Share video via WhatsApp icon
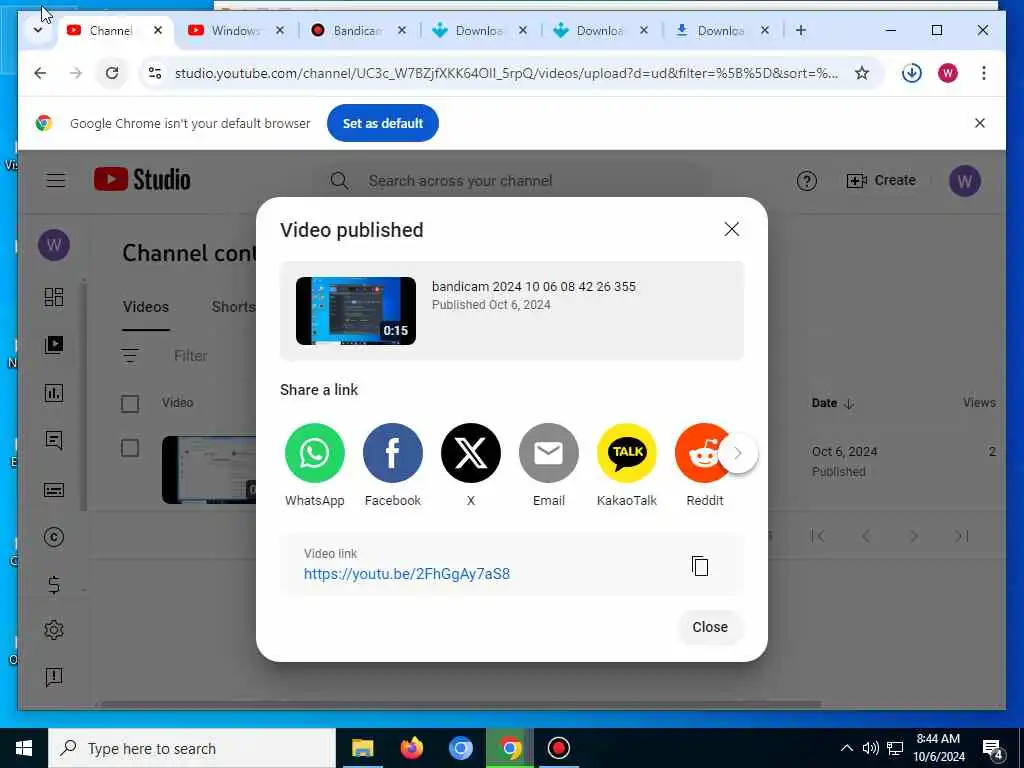Viewport: 1024px width, 768px height. pyautogui.click(x=314, y=453)
